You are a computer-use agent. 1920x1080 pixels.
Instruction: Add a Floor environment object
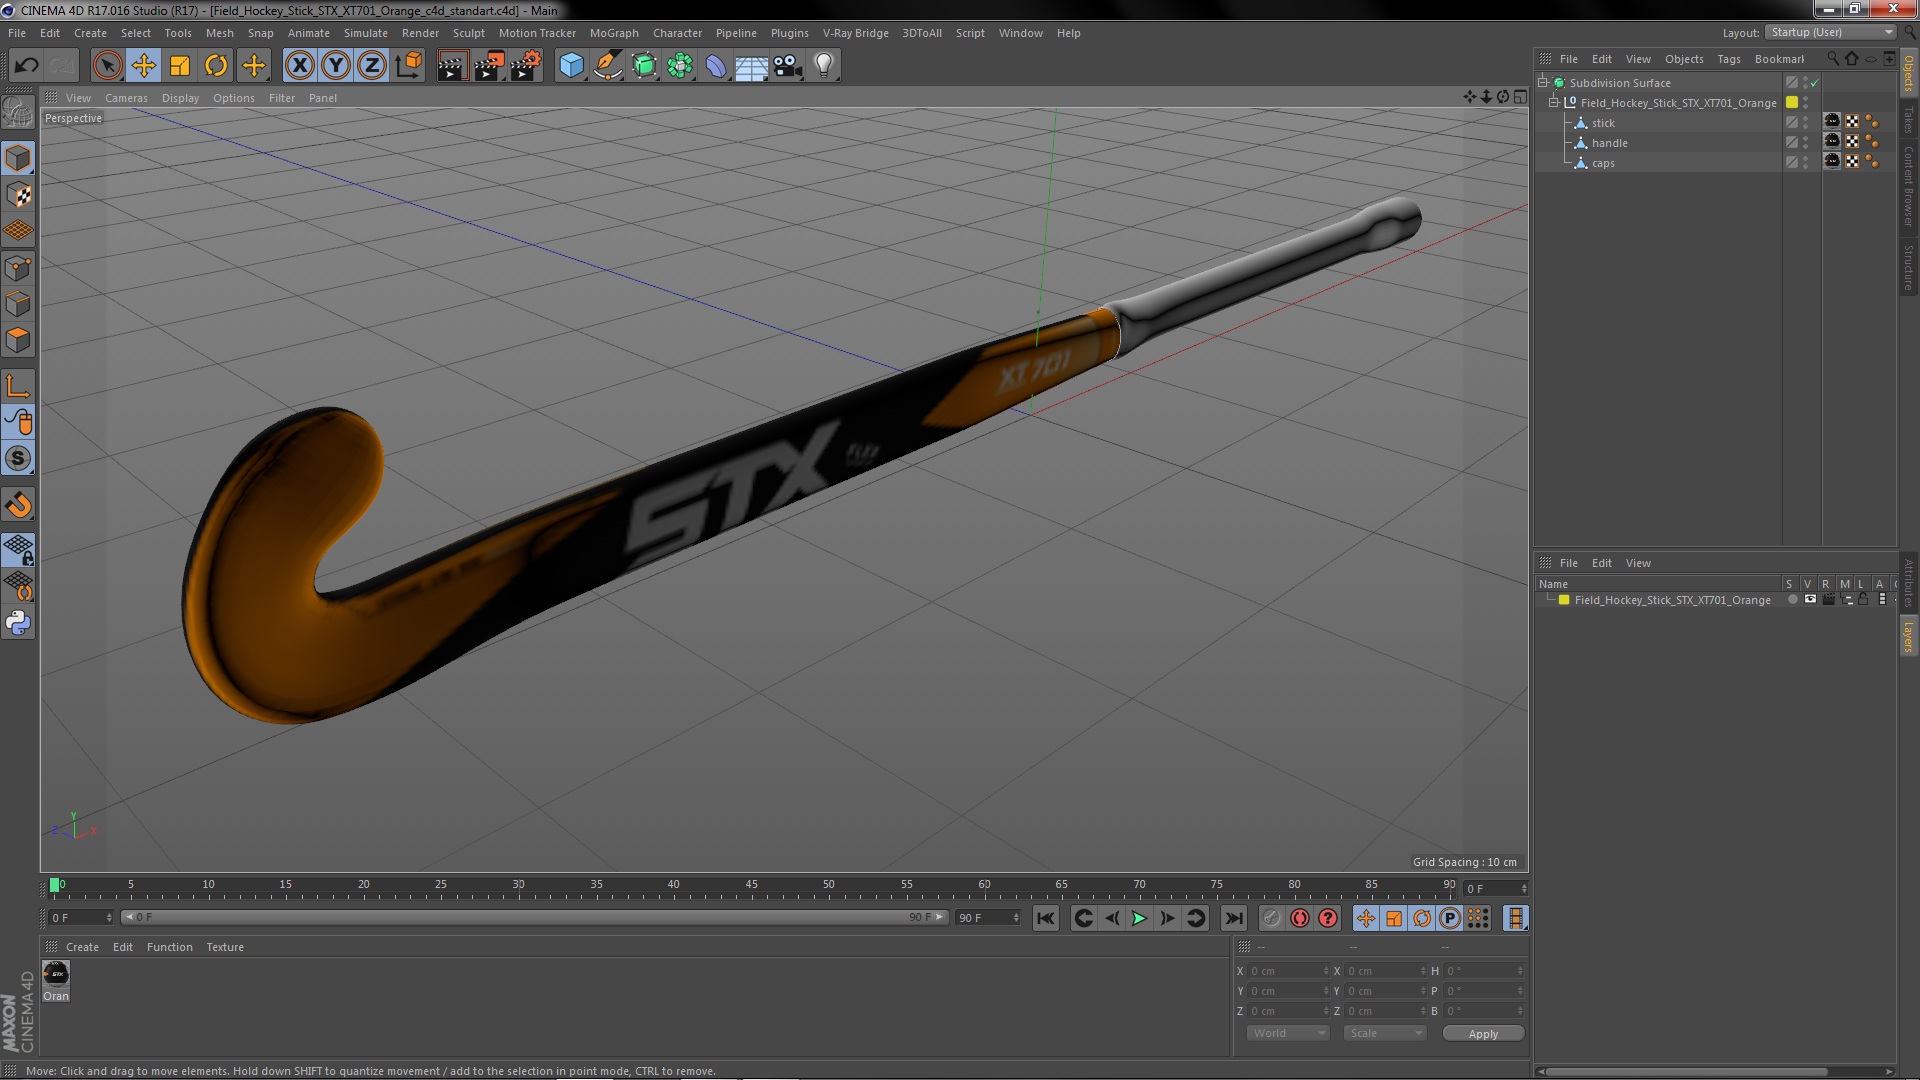pyautogui.click(x=752, y=66)
